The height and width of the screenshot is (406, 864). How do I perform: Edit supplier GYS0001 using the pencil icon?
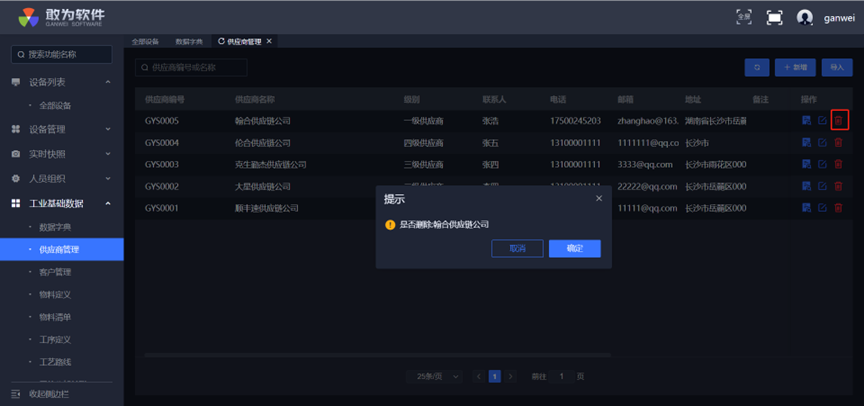click(822, 208)
